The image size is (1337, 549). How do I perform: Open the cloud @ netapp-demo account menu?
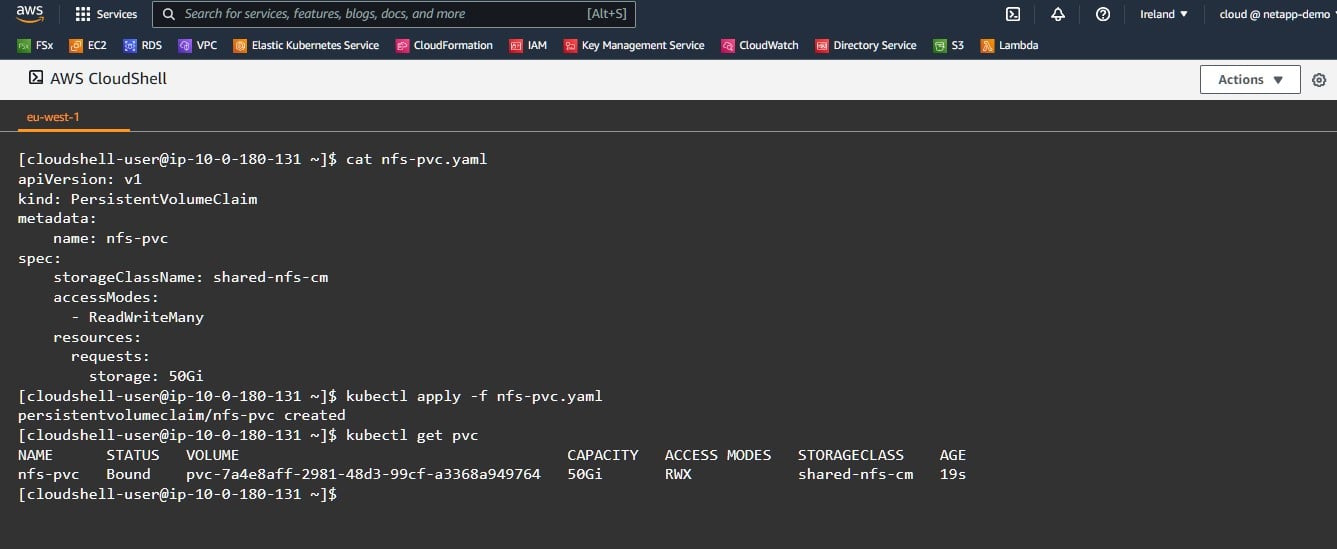[1273, 14]
